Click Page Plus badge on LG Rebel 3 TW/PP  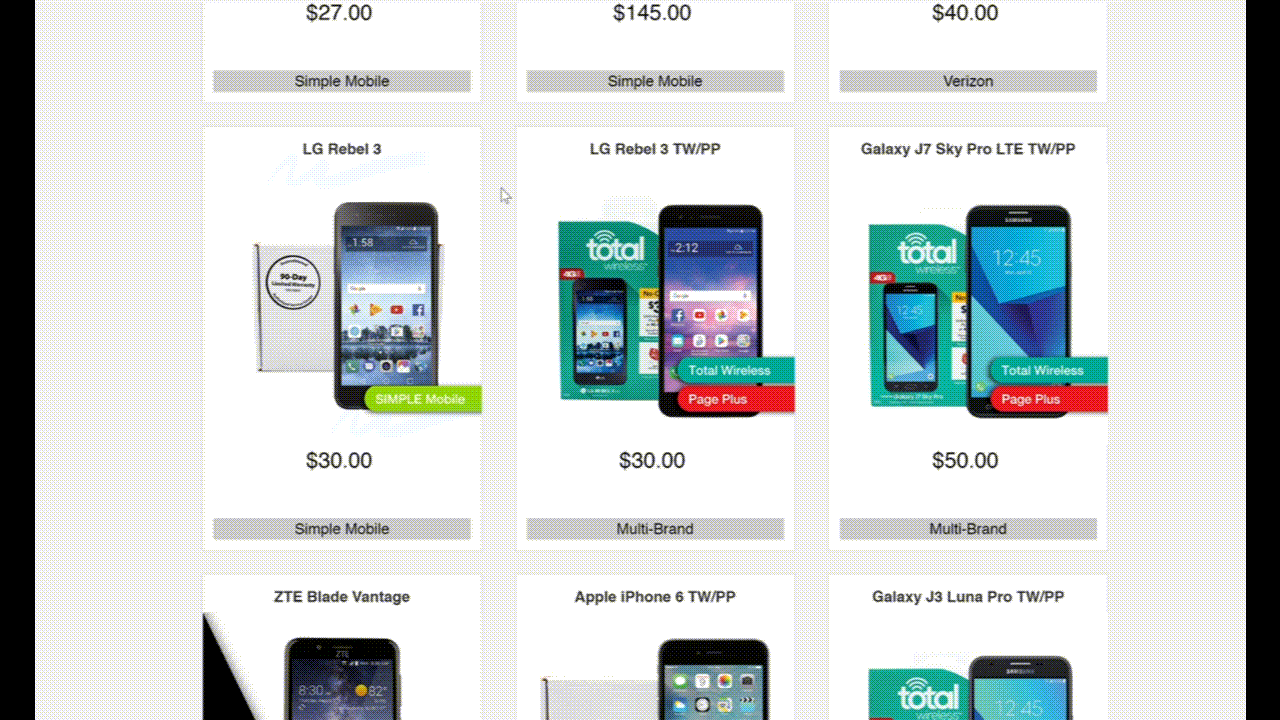(735, 399)
